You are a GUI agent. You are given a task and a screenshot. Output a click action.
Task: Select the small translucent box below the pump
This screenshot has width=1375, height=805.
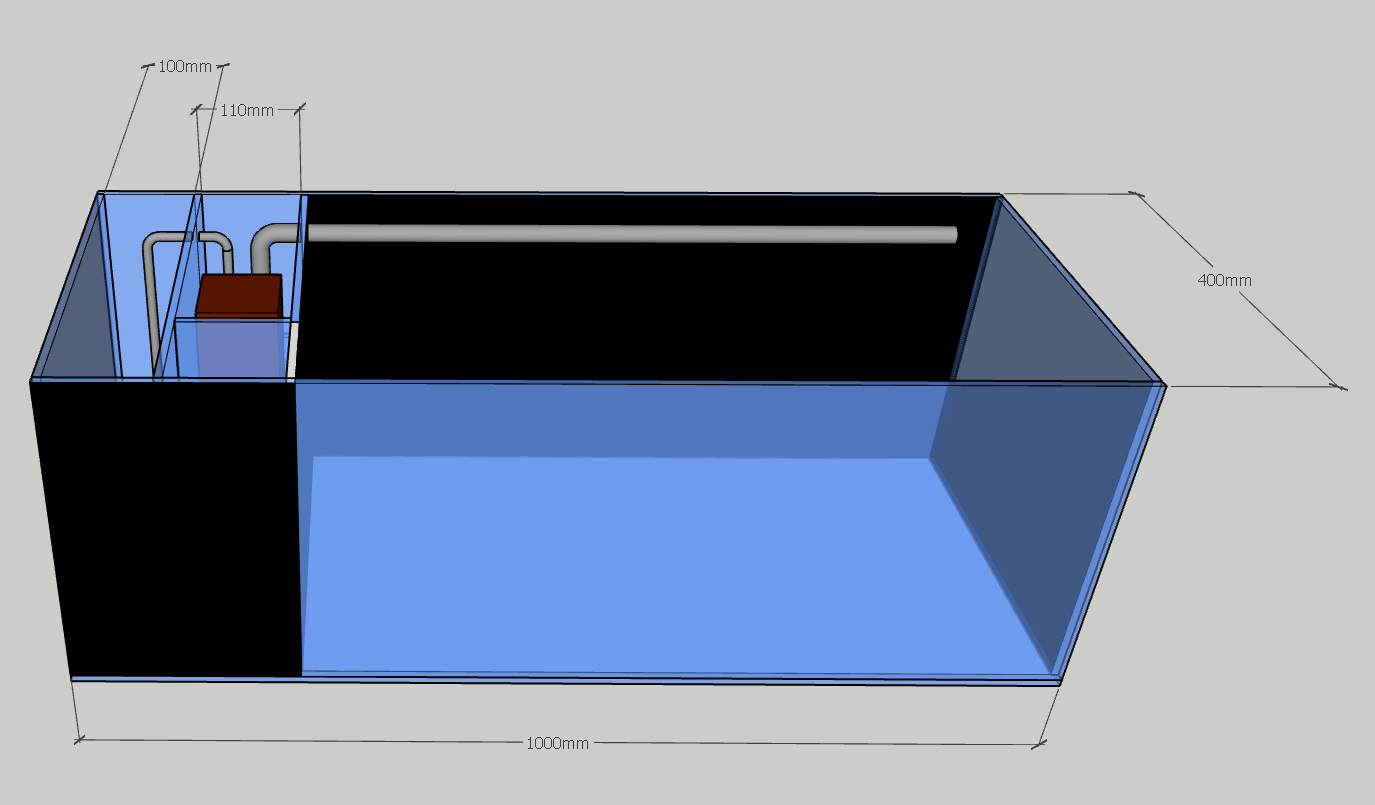233,348
